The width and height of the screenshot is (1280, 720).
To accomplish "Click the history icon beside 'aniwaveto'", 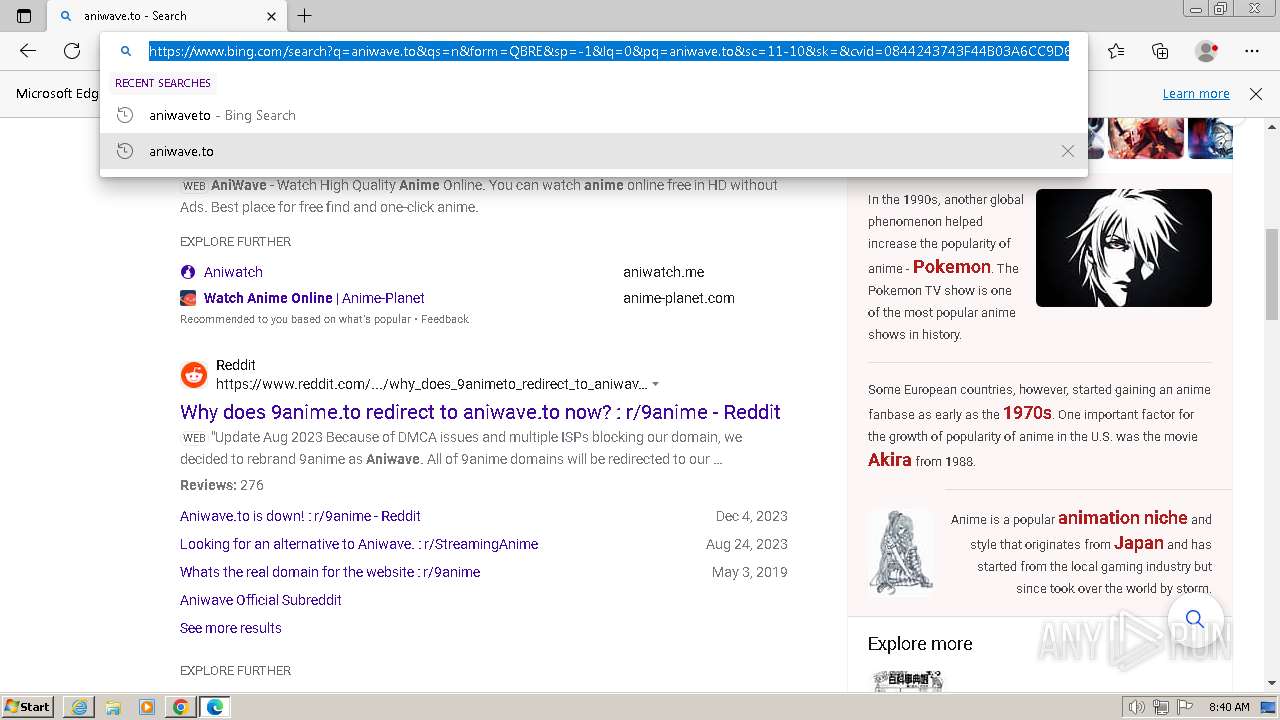I will point(125,115).
